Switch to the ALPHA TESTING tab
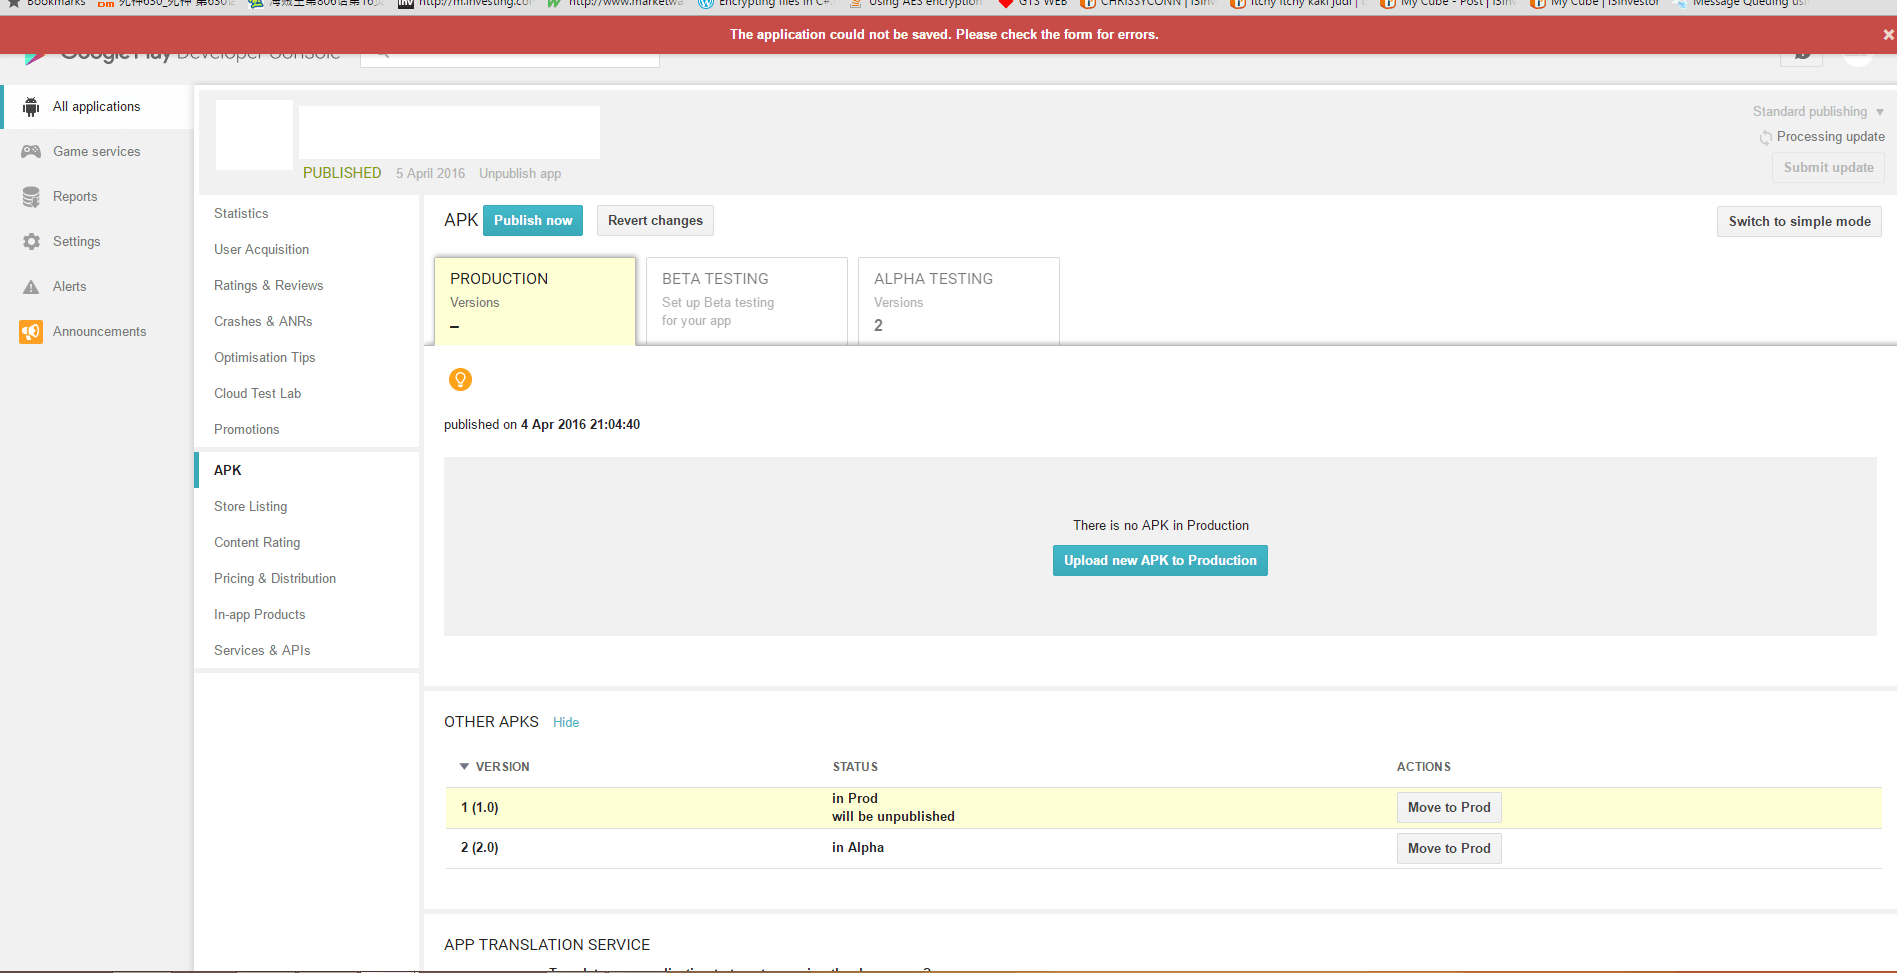This screenshot has width=1897, height=973. (956, 300)
